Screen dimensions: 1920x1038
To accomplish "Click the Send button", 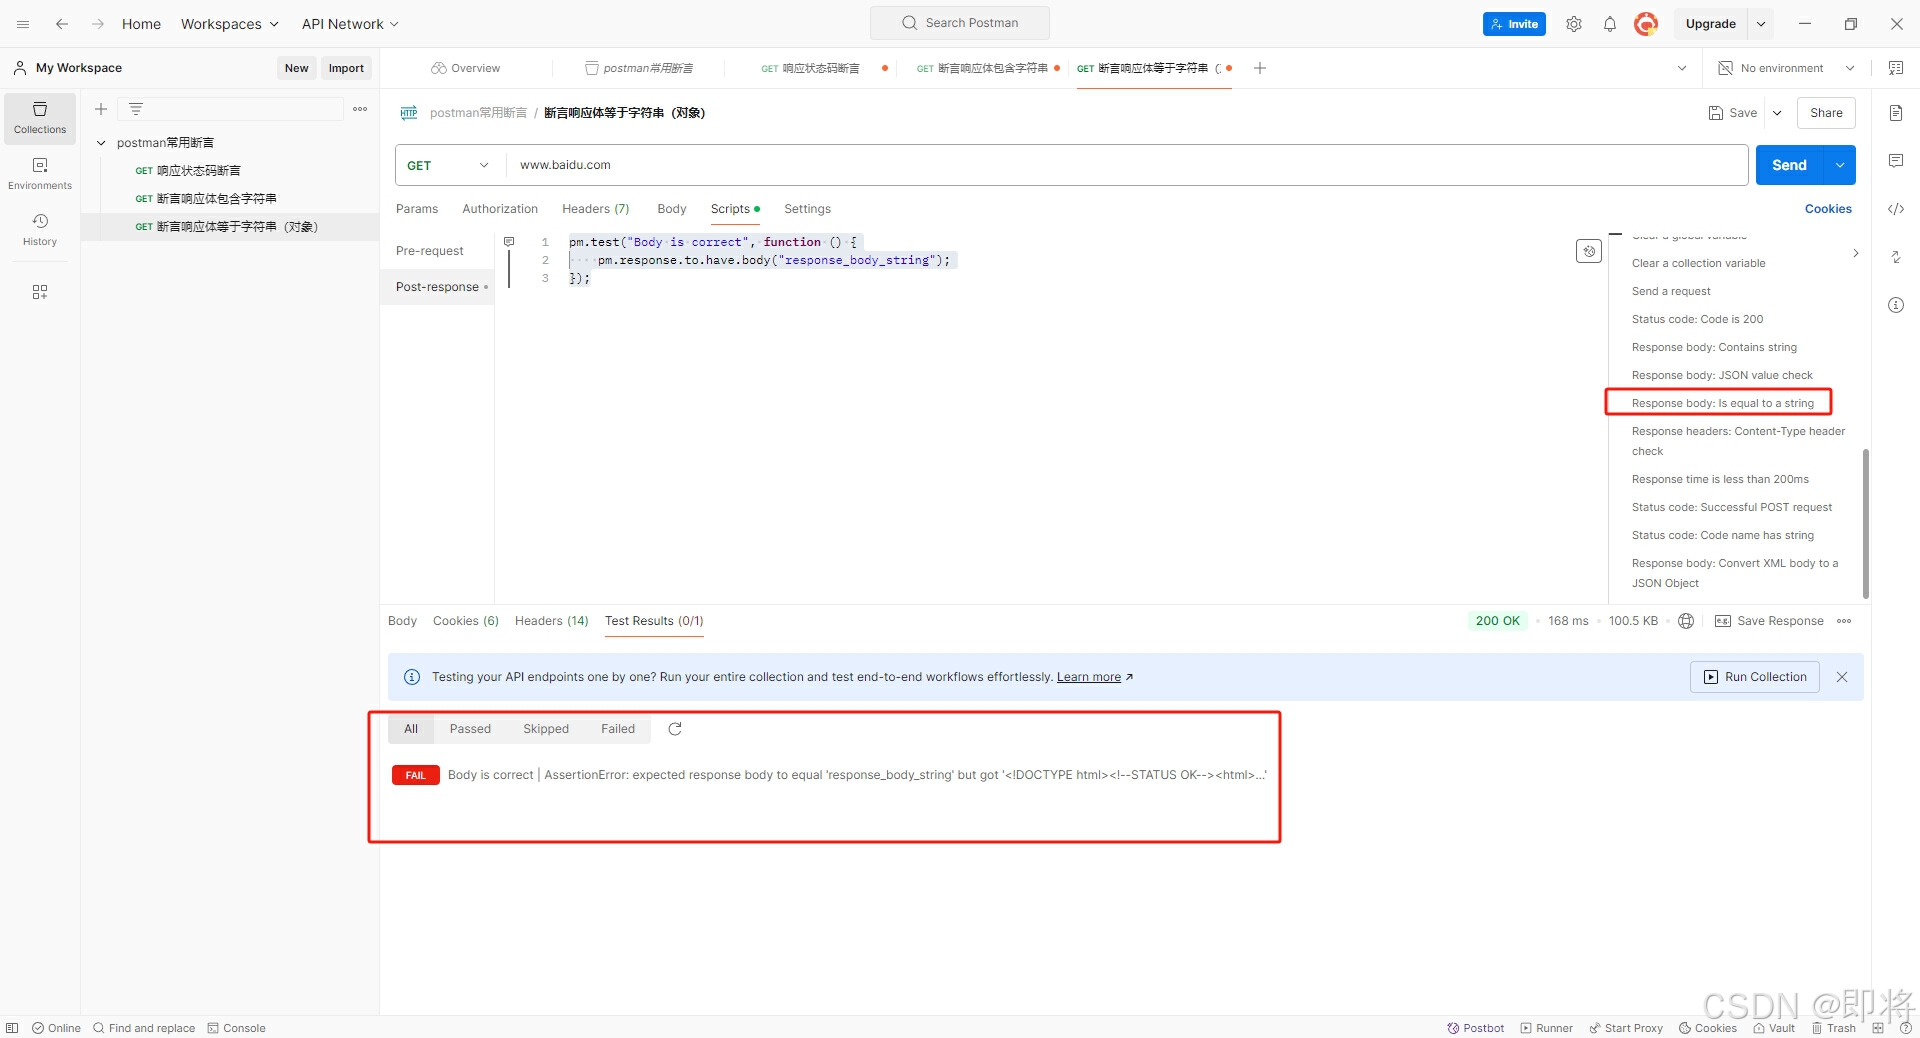I will (1790, 165).
